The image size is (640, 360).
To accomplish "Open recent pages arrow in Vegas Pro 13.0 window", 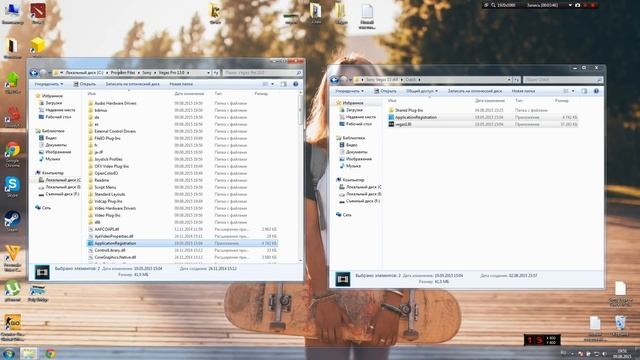I will 49,73.
